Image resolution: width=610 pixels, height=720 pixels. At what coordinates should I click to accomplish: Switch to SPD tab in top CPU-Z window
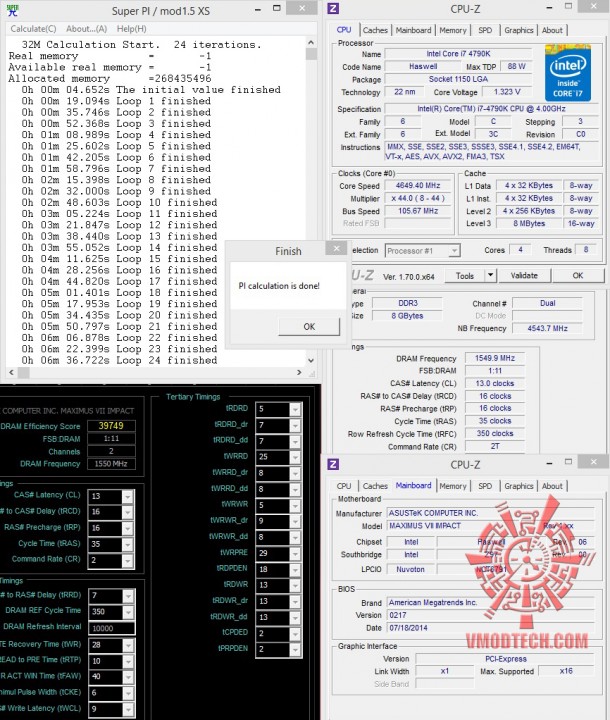(485, 30)
